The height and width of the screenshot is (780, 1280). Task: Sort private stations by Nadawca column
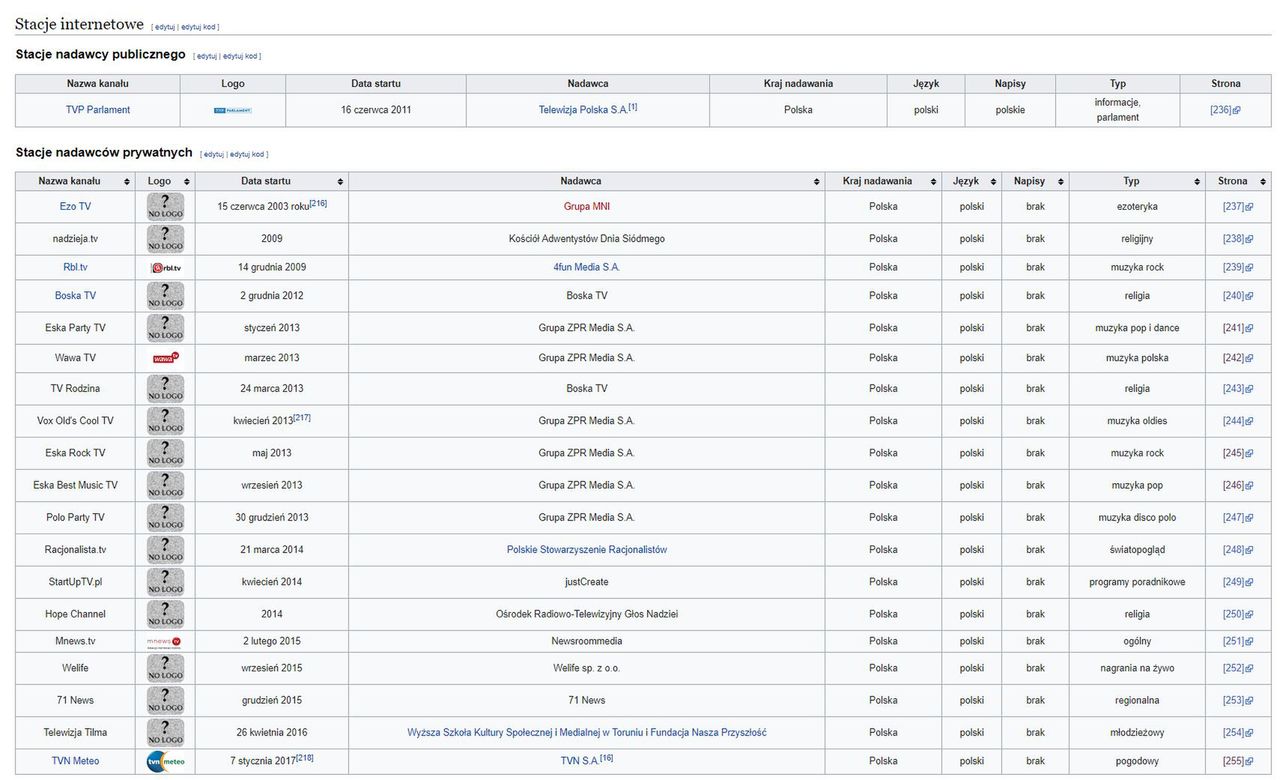pyautogui.click(x=587, y=181)
